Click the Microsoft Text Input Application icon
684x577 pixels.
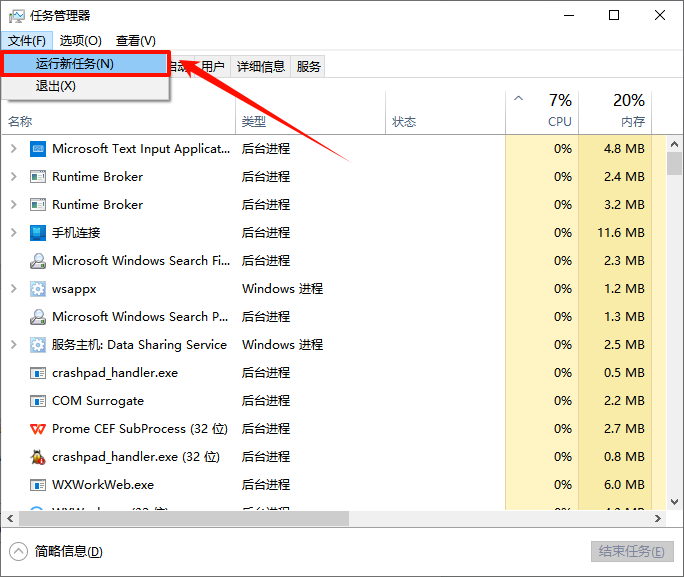point(38,149)
